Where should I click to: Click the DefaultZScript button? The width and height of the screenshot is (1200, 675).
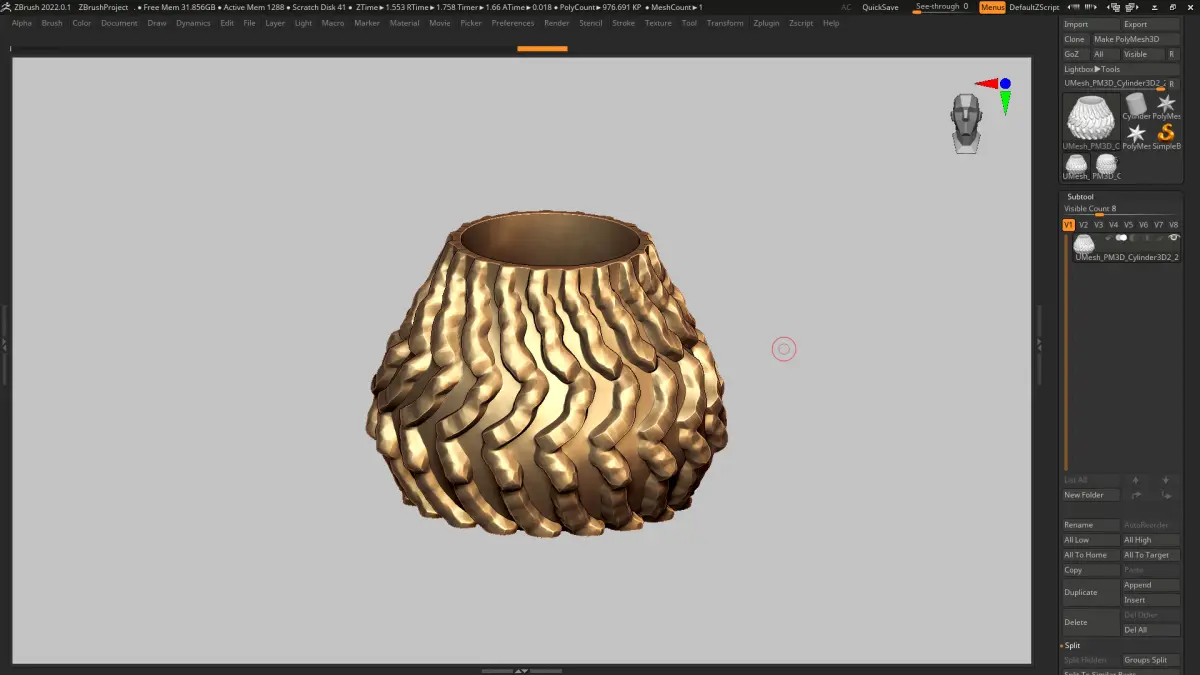click(1034, 7)
